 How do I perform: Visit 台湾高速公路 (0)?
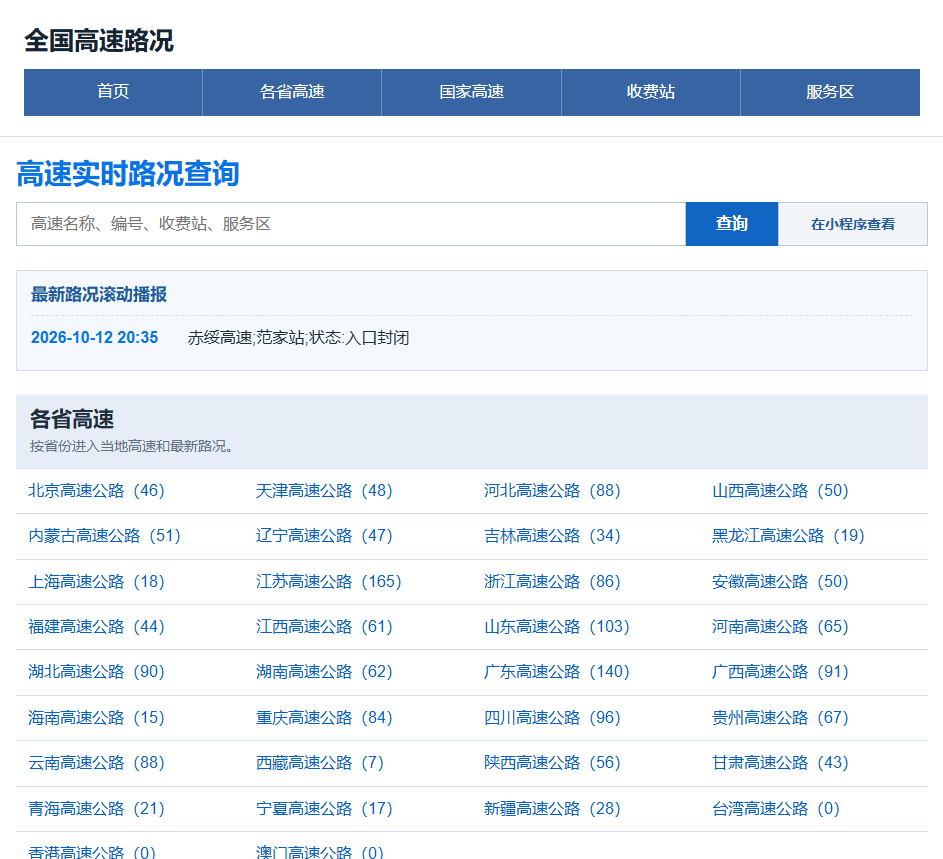pyautogui.click(x=776, y=808)
